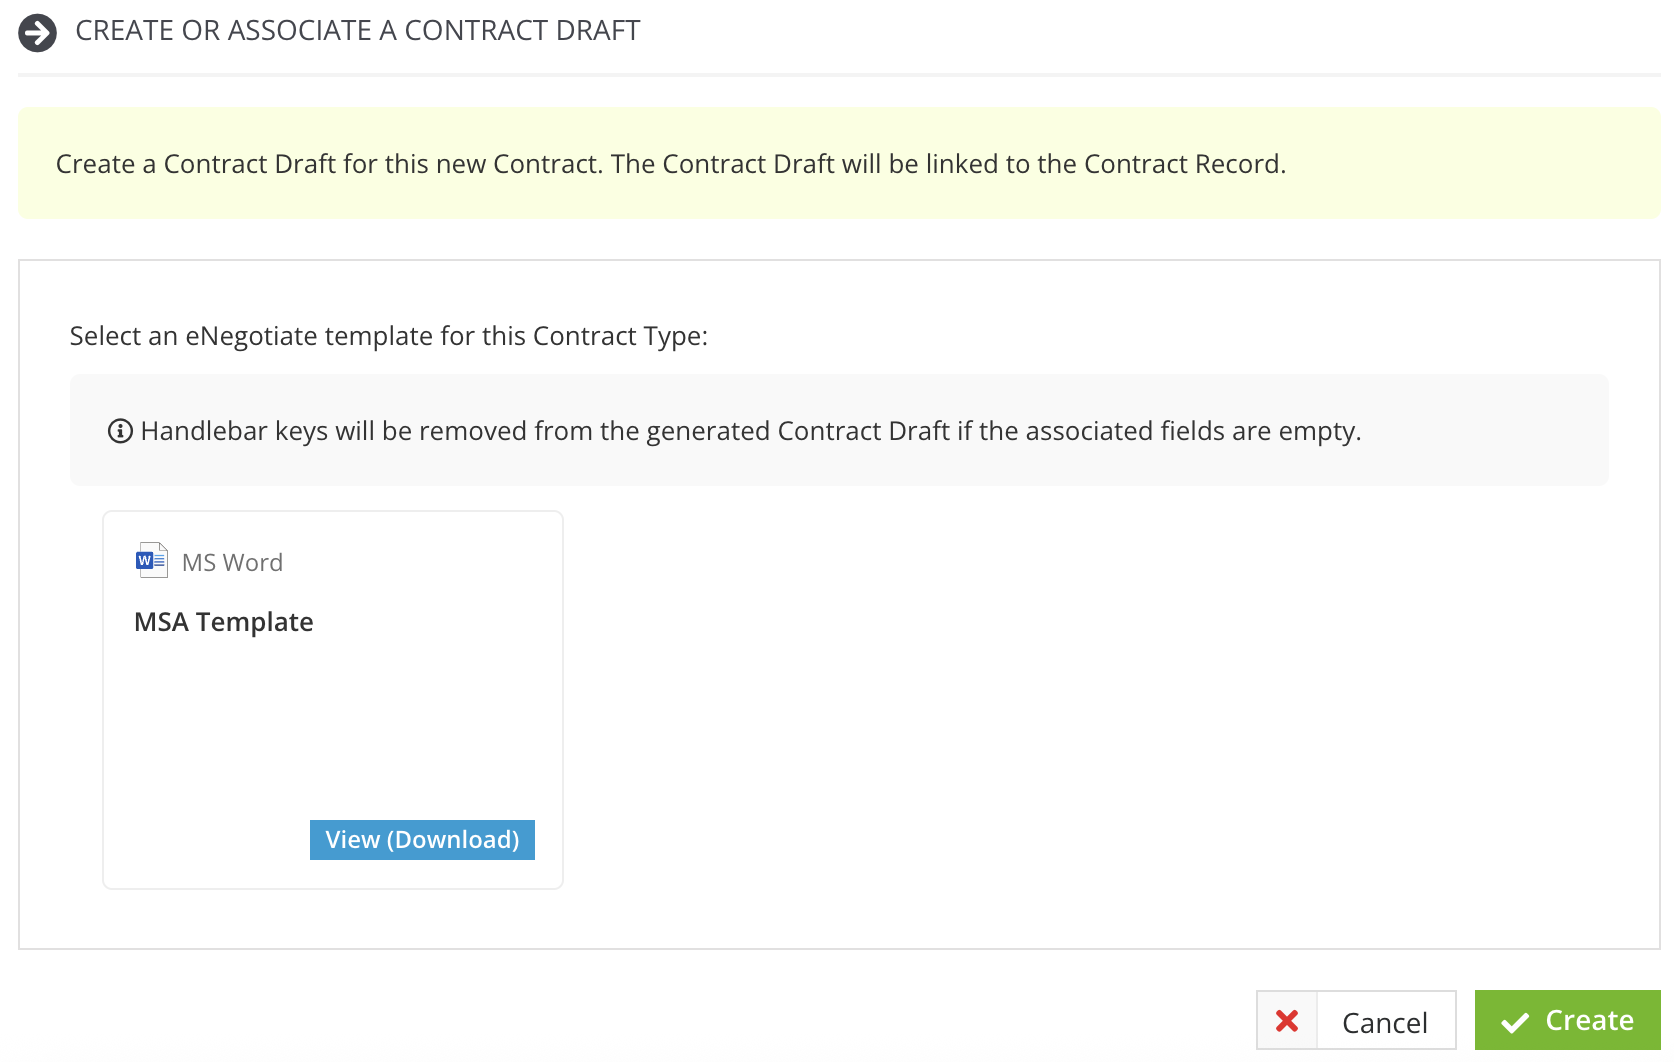The height and width of the screenshot is (1062, 1674).
Task: Click the MSA Template title text
Action: click(224, 622)
